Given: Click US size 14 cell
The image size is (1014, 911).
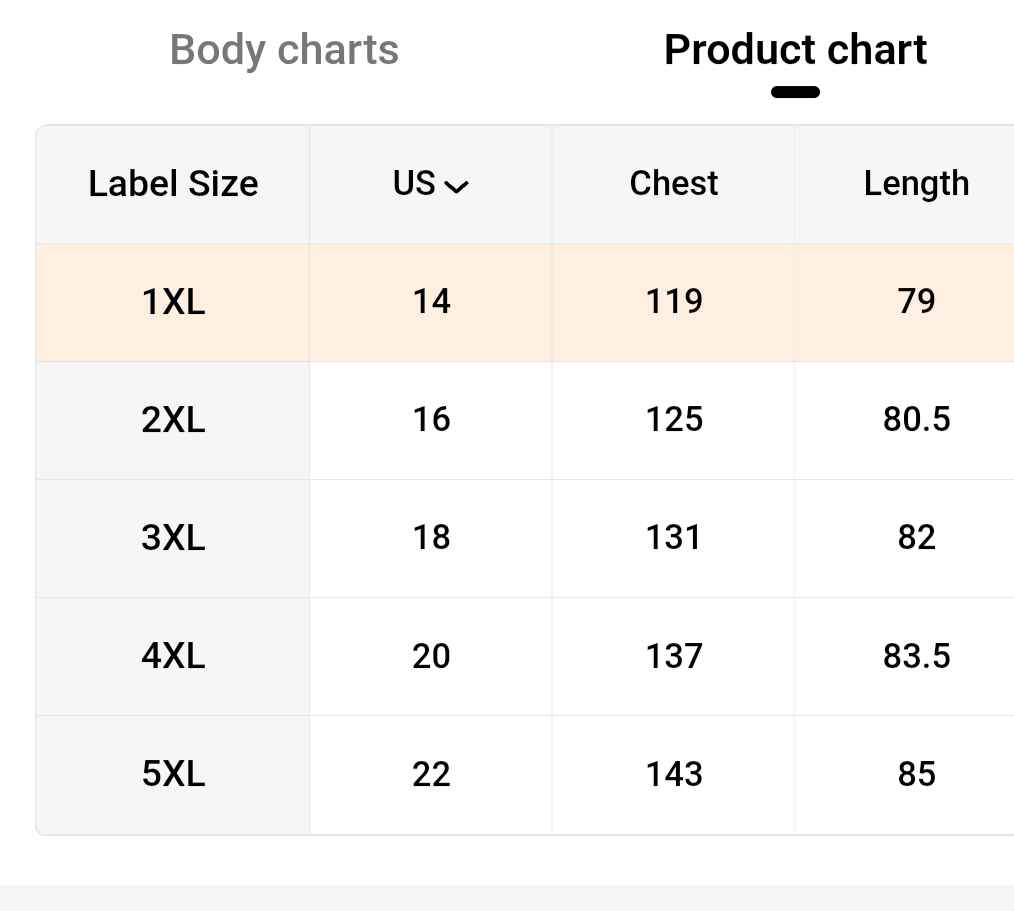Looking at the screenshot, I should (431, 301).
